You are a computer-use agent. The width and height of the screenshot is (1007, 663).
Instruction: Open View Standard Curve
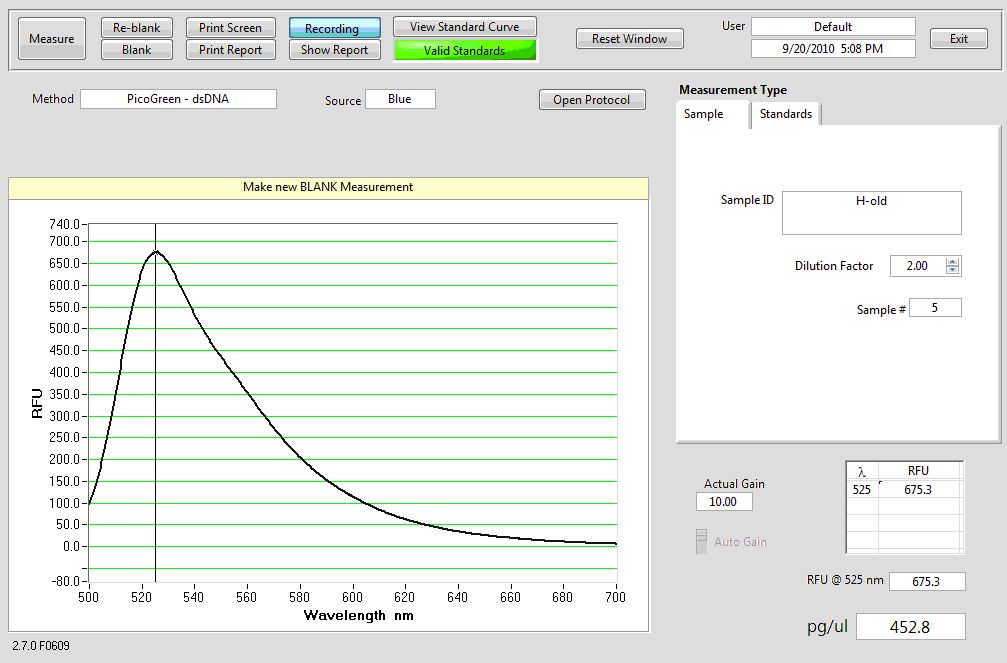coord(465,27)
